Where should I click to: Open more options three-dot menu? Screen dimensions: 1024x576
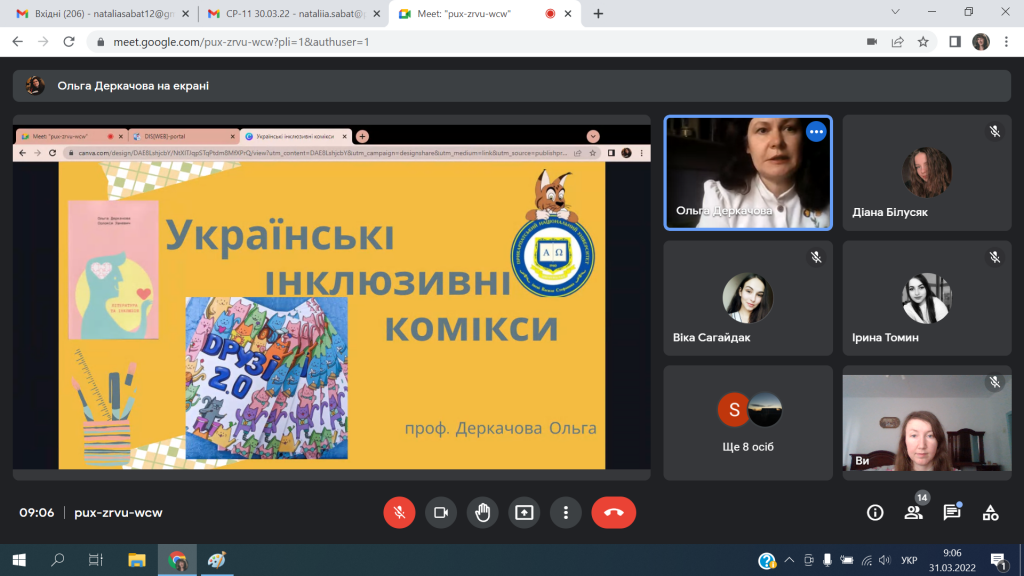566,513
